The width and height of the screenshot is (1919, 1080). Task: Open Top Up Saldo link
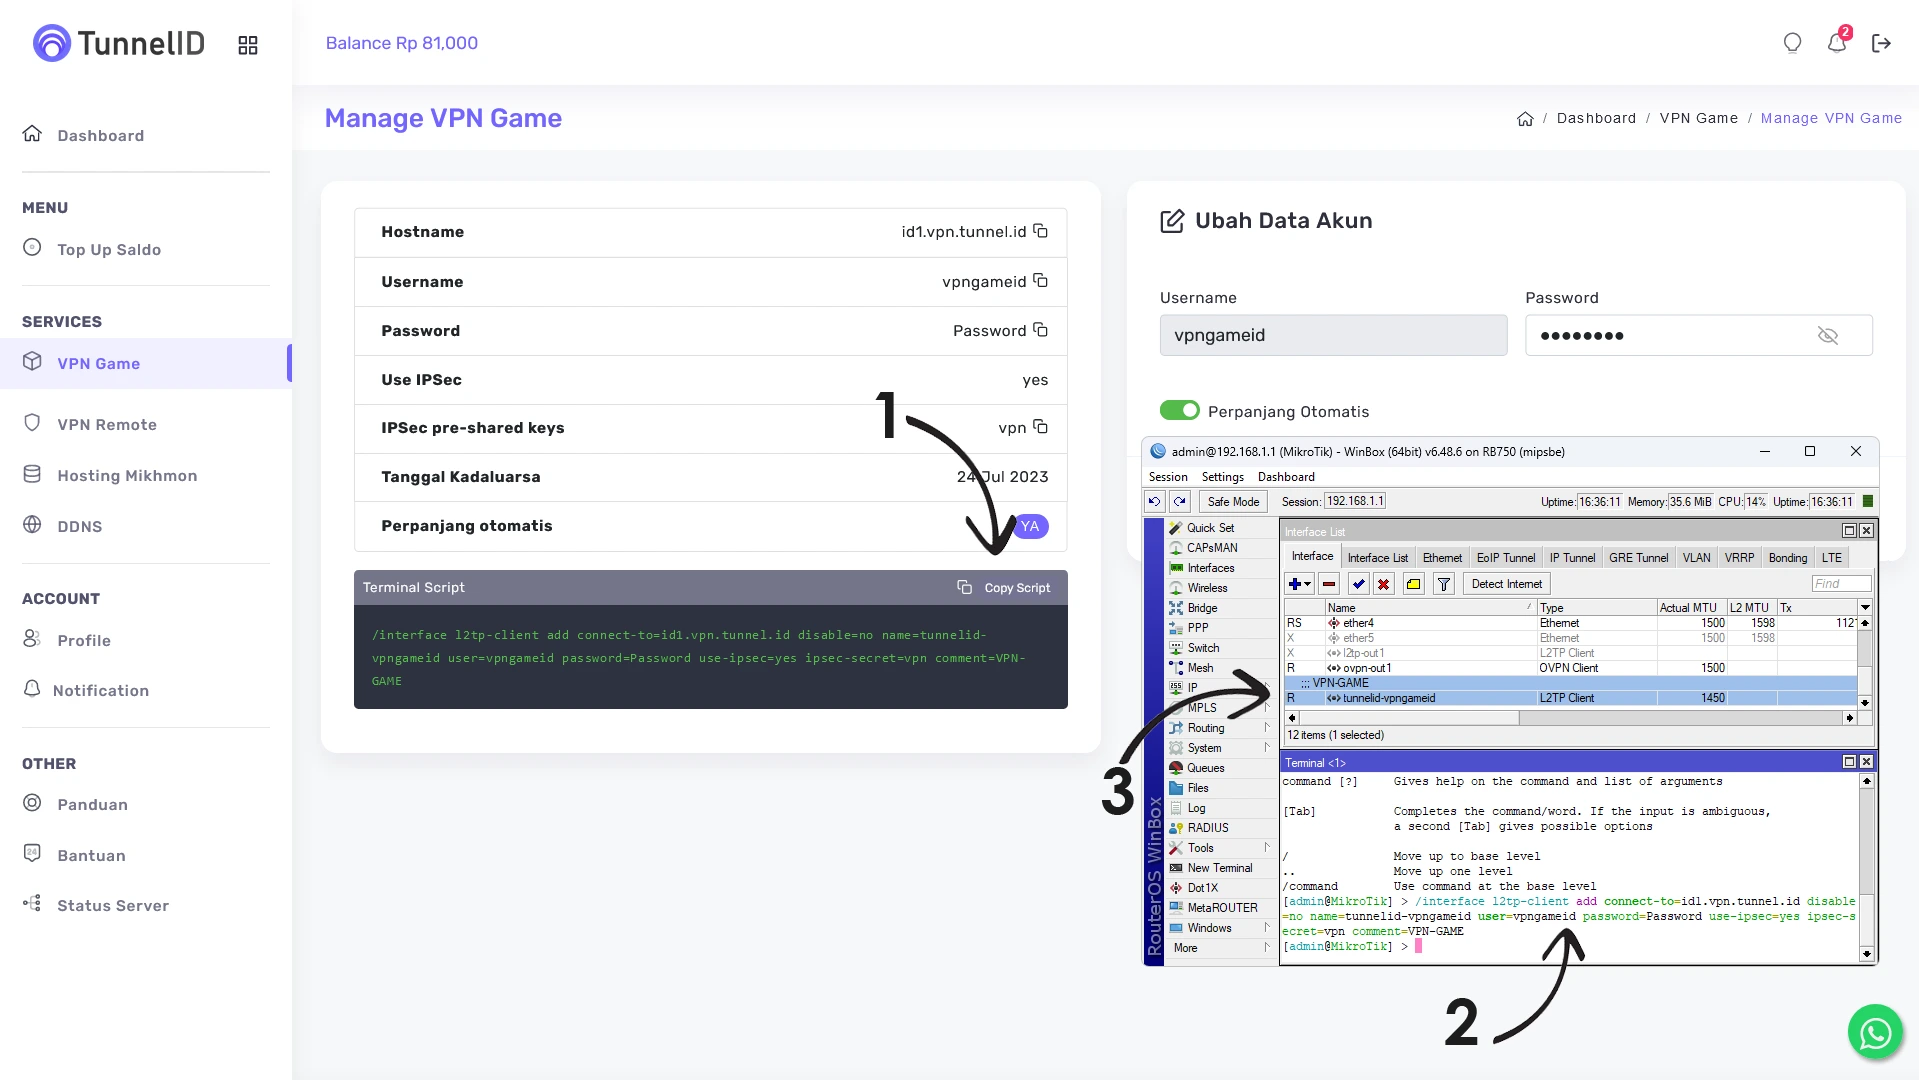pos(109,249)
